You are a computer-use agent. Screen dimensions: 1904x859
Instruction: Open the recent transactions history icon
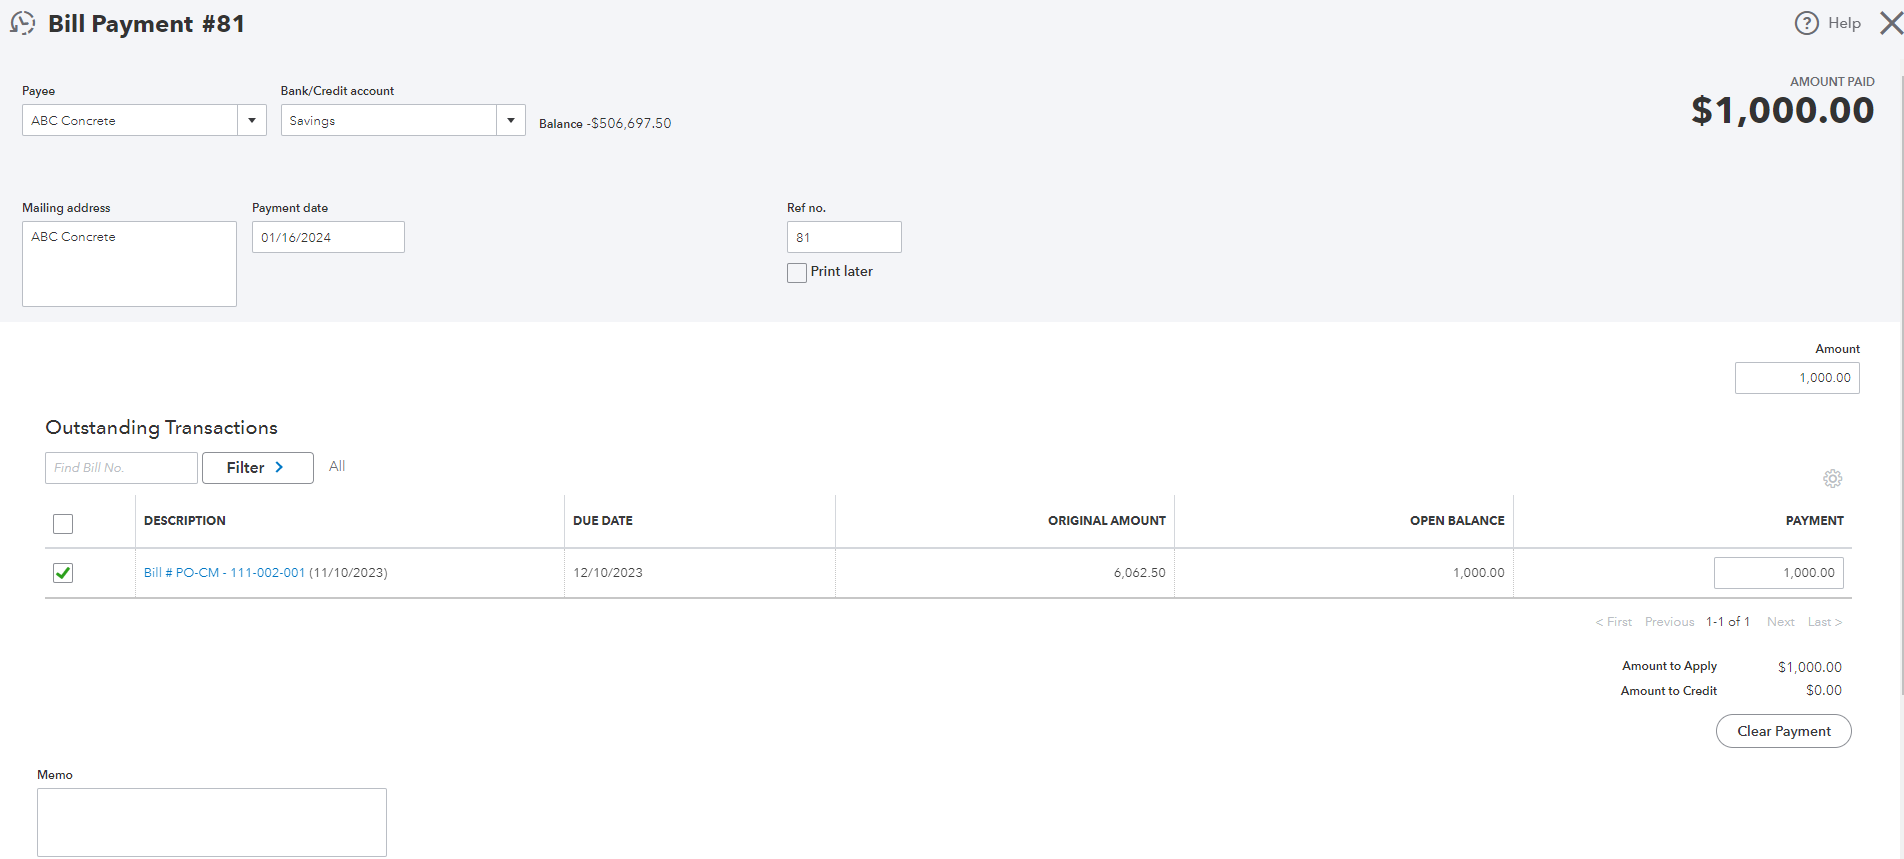22,23
